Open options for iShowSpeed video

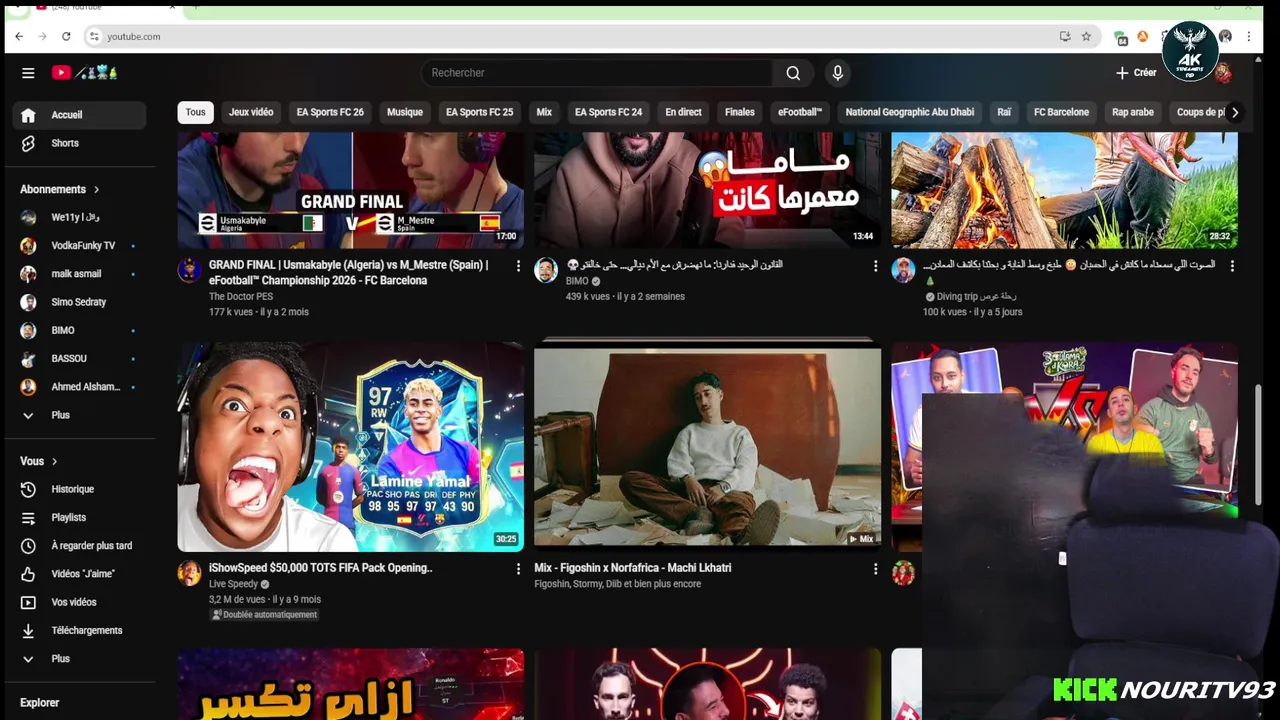coord(518,569)
